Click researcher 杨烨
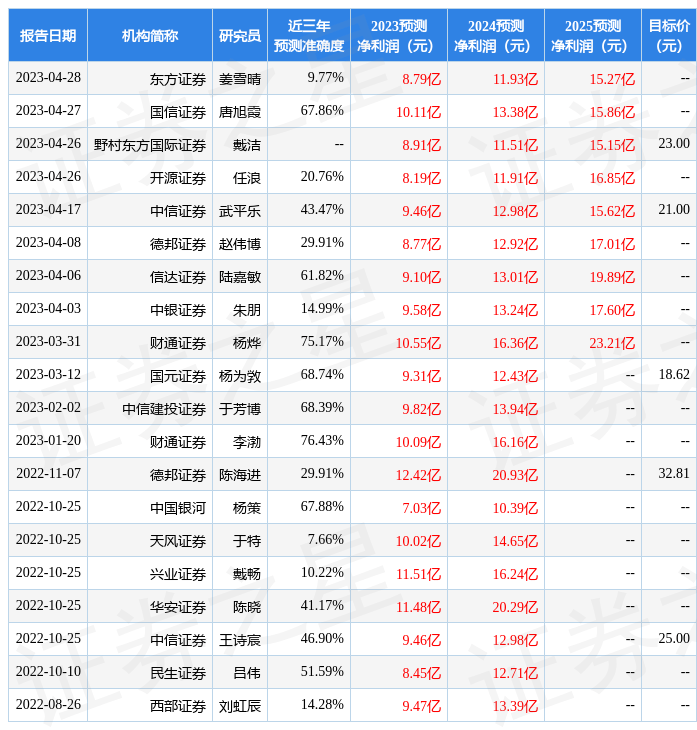Screen dimensions: 697x730 [246, 343]
